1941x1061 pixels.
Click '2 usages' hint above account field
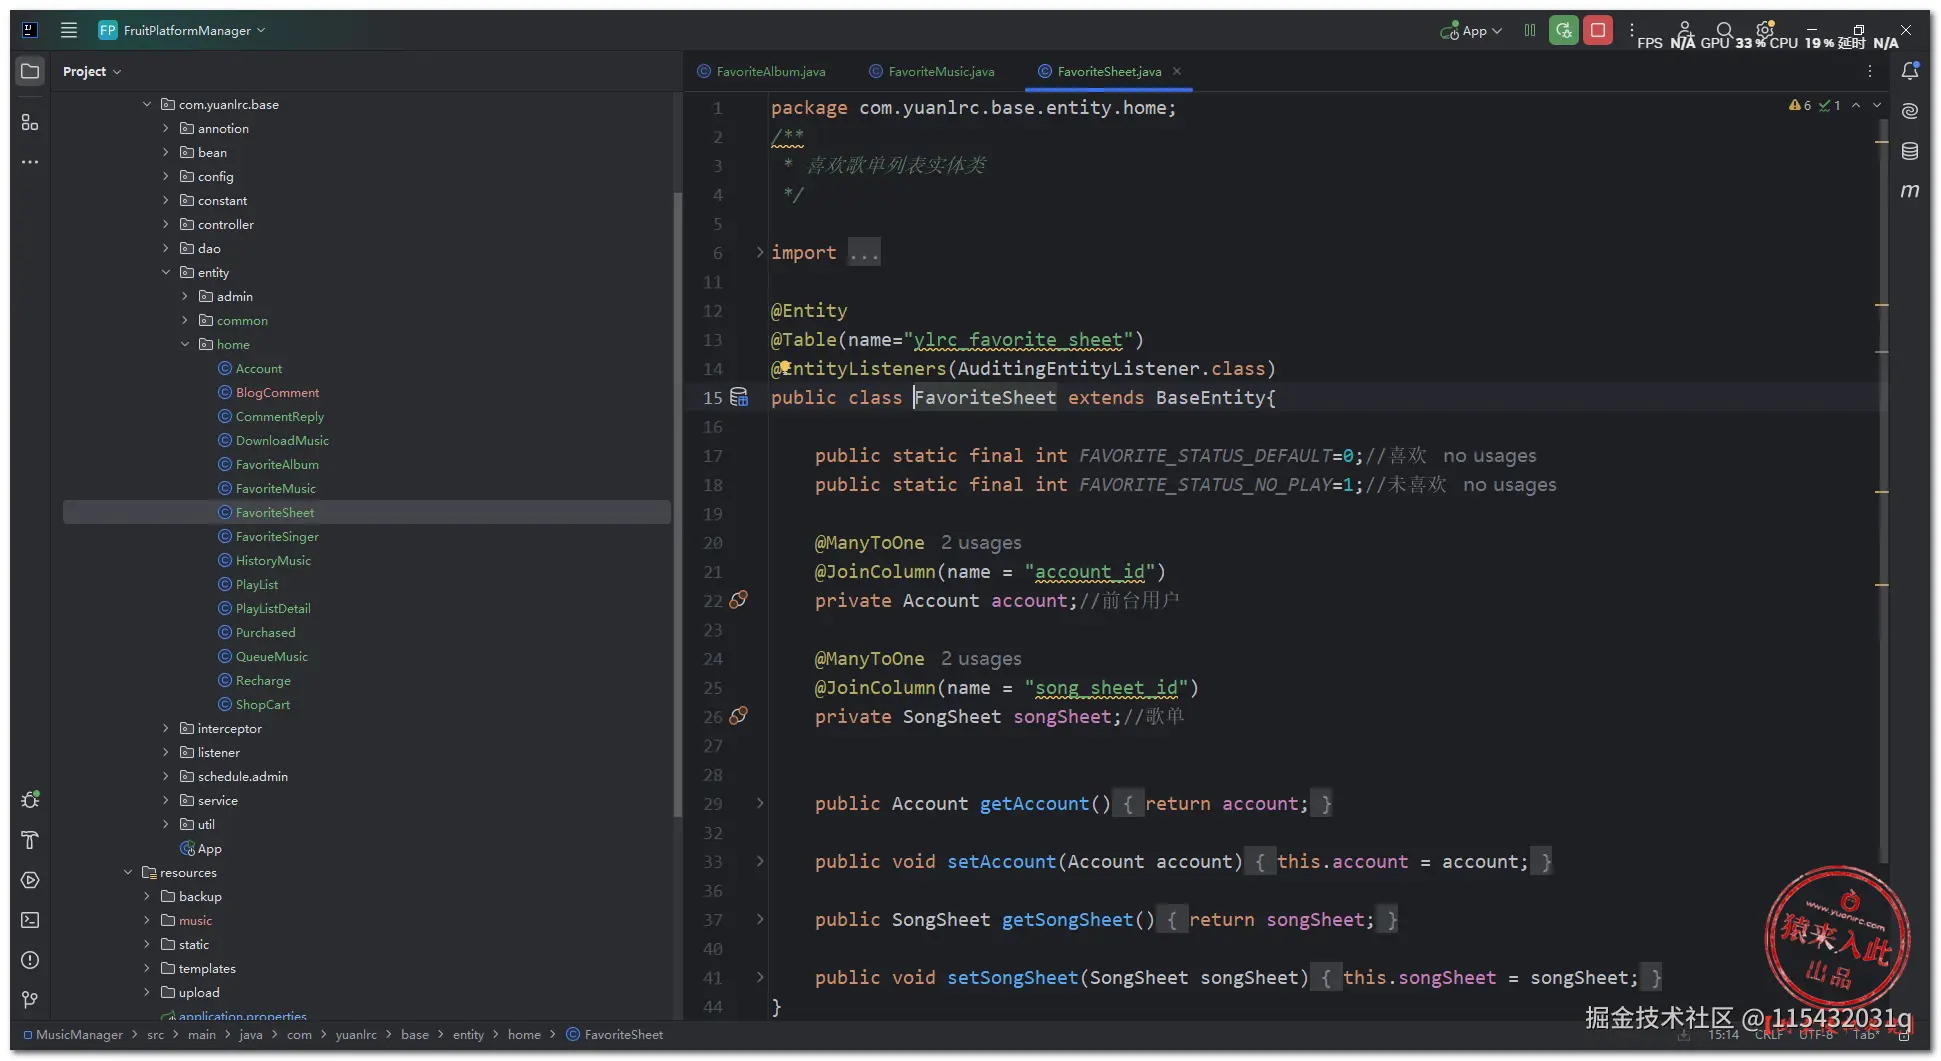click(x=981, y=542)
